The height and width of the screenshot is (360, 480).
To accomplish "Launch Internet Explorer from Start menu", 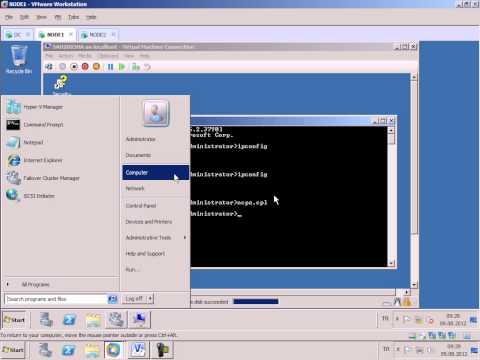I will tap(35, 160).
